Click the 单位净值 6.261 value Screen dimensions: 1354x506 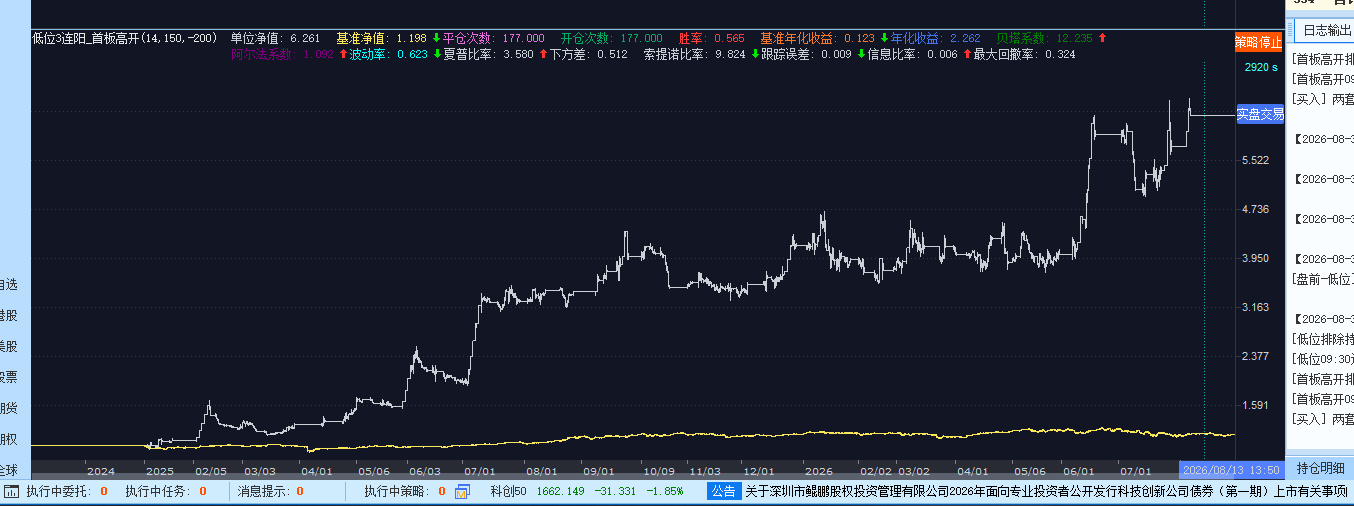(x=275, y=38)
